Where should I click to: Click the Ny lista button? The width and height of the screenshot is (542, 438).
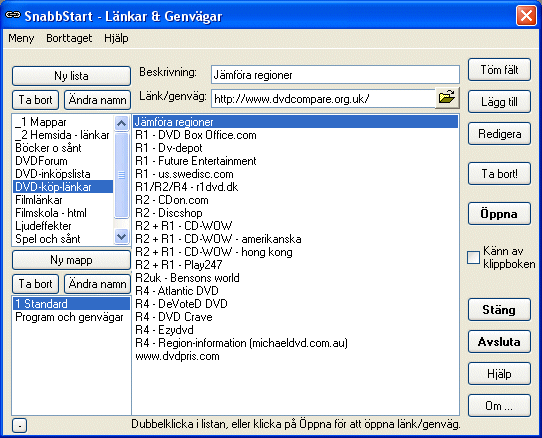71,76
